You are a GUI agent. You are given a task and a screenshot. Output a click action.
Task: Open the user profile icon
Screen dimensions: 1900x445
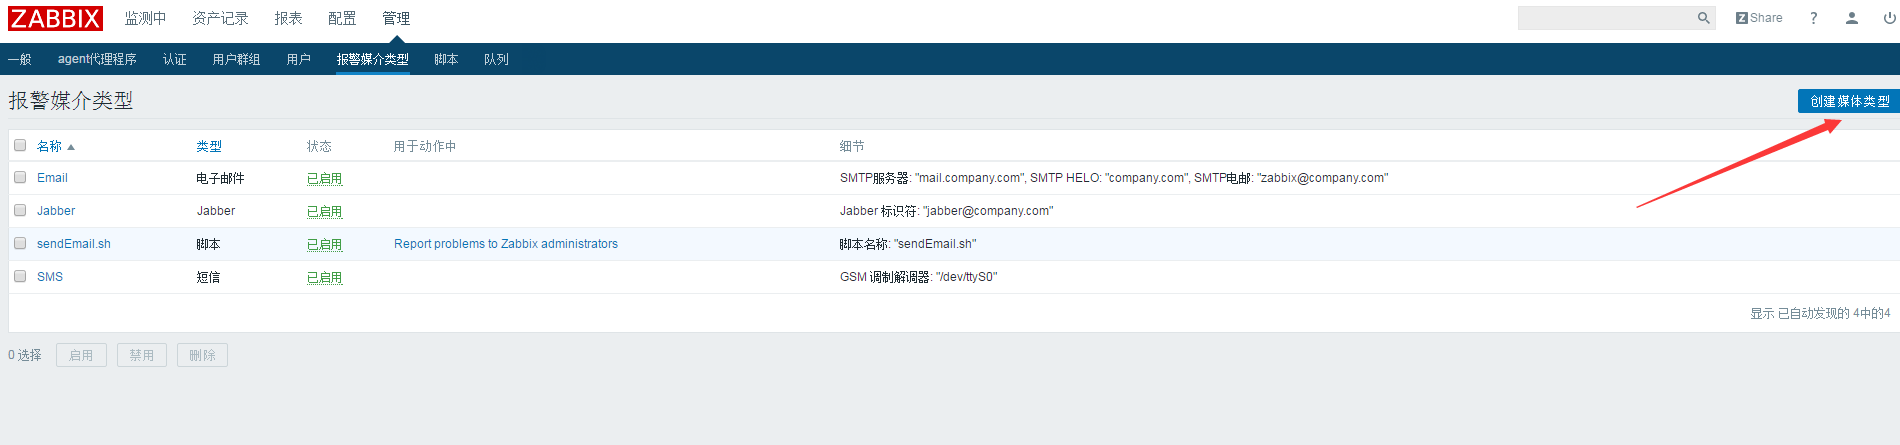pos(1852,18)
